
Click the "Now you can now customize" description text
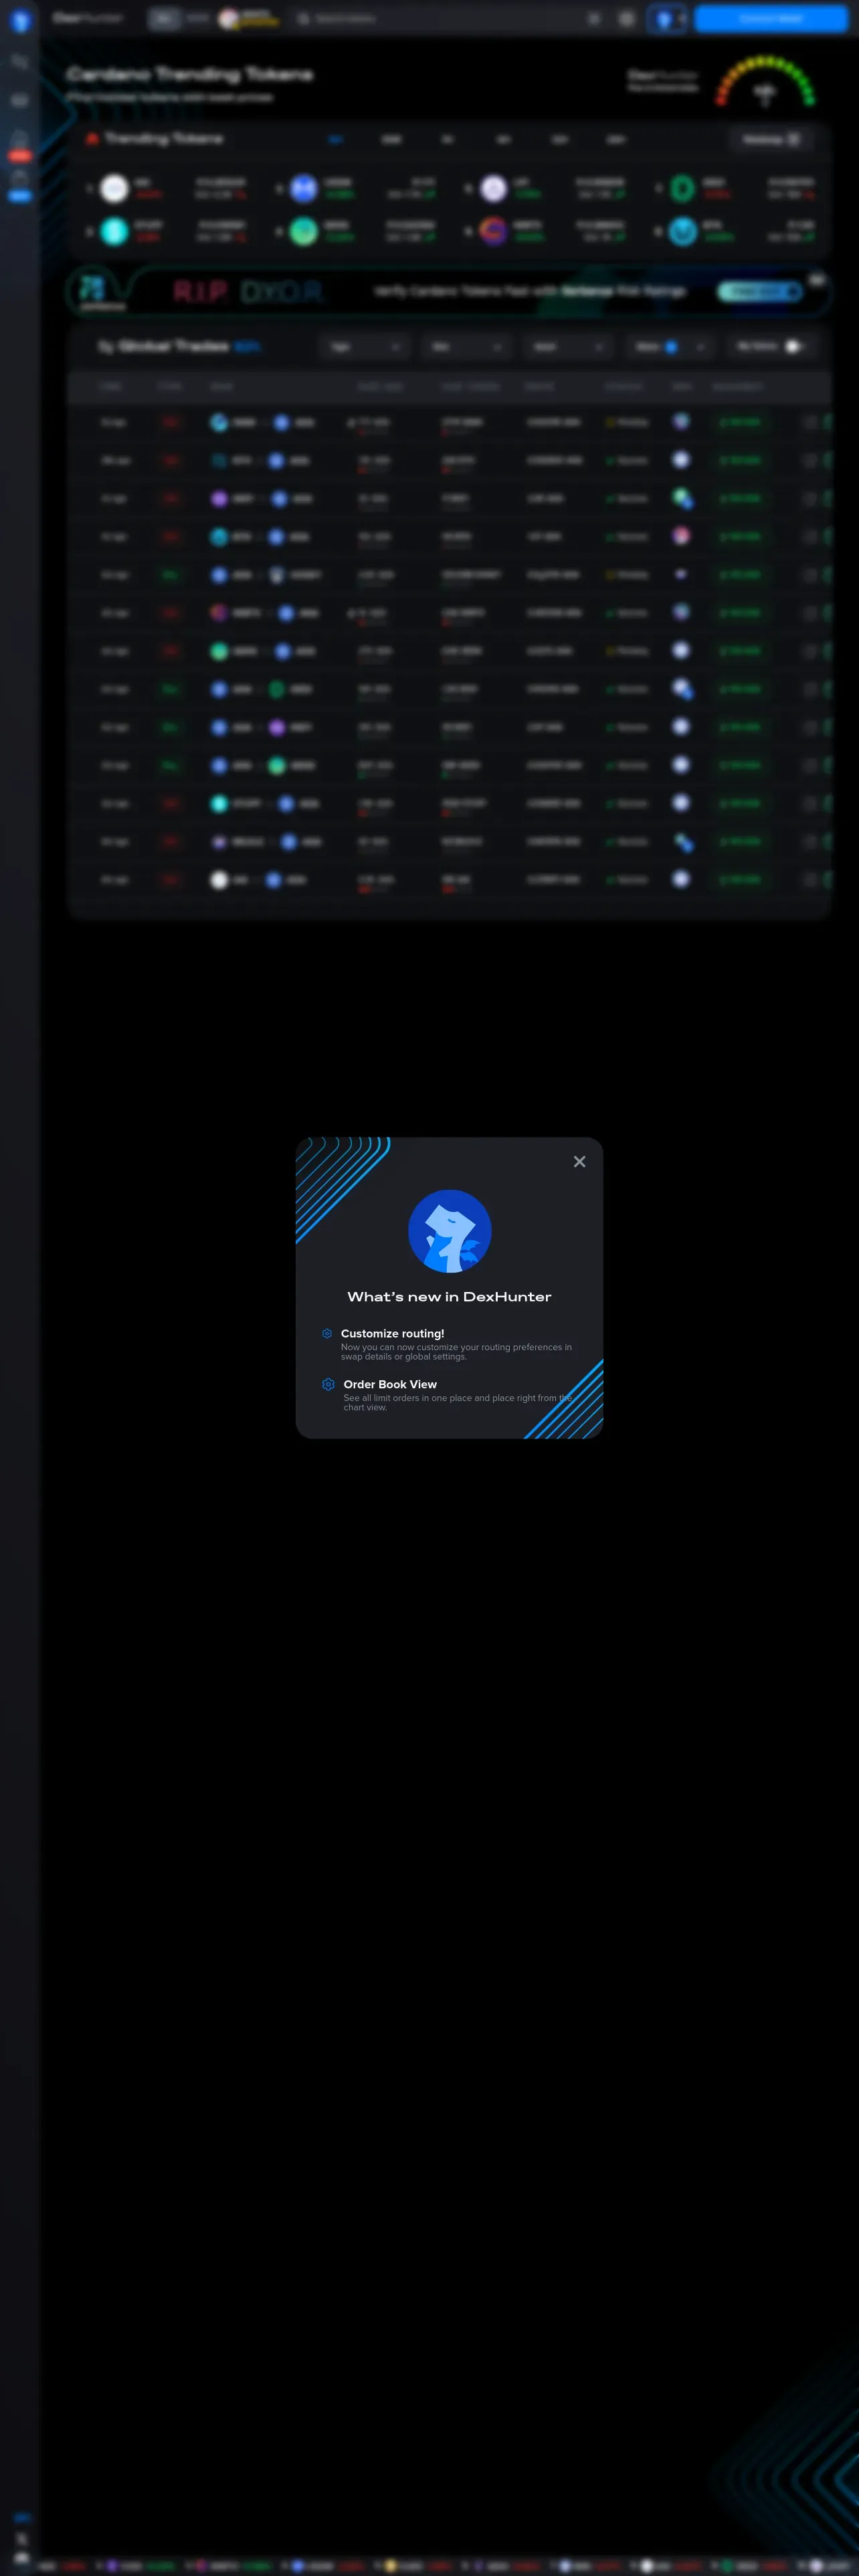(x=456, y=1352)
